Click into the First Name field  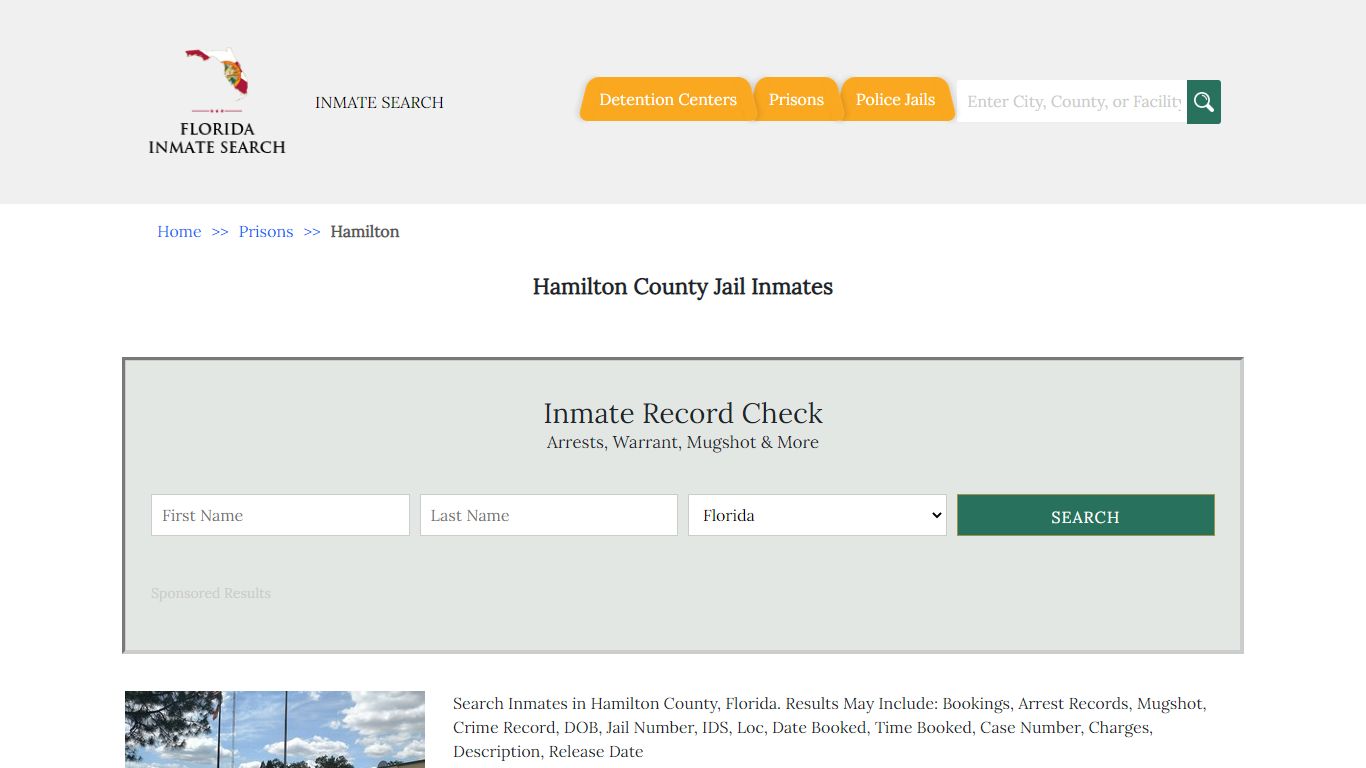pos(280,515)
